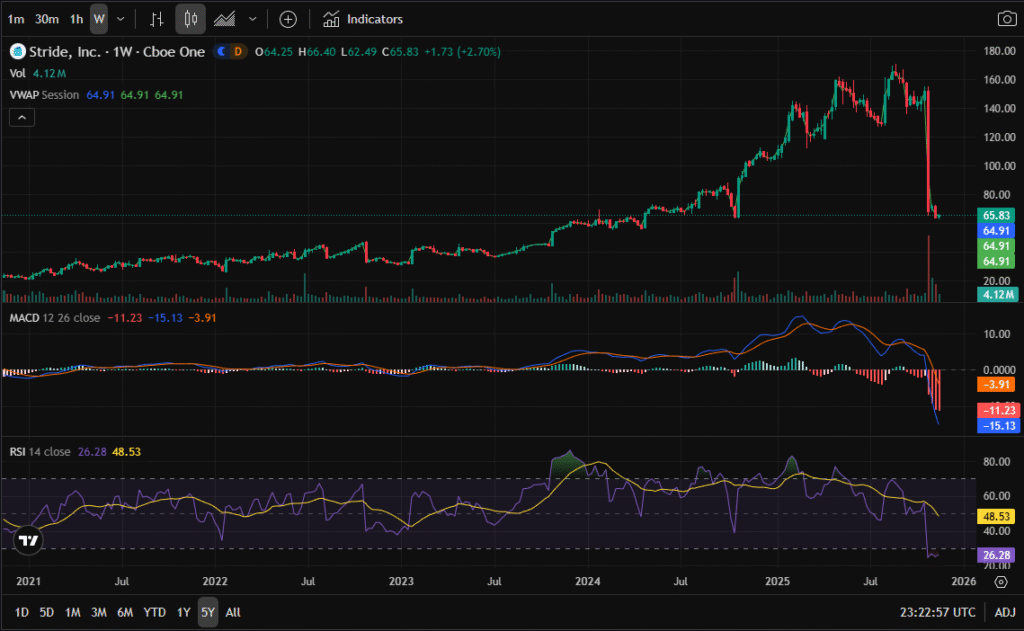Screen dimensions: 1024x631
Task: Toggle the moon extended-hours session badge
Action: [222, 50]
